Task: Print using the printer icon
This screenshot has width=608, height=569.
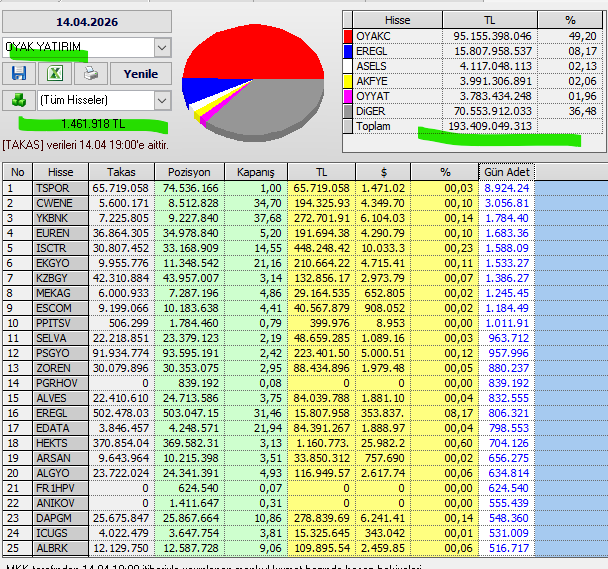Action: [91, 73]
